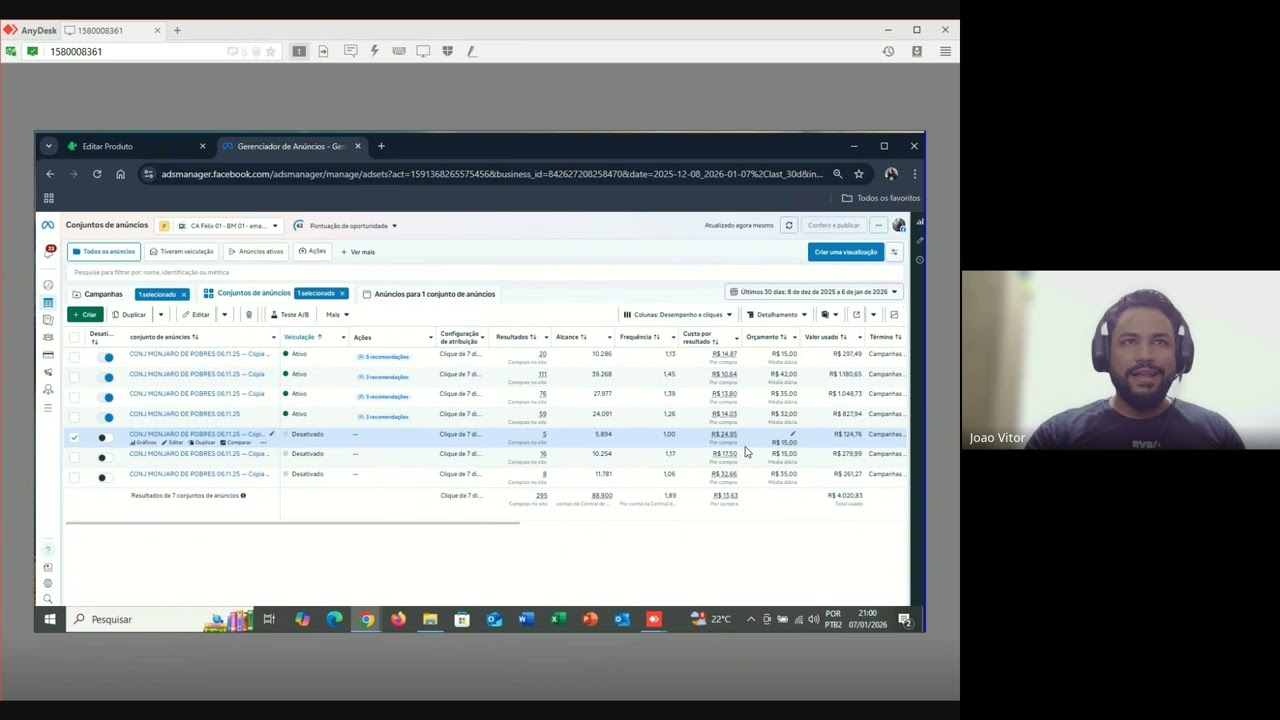Enable the deactivated ad set with 16 results
The height and width of the screenshot is (720, 1280).
point(104,457)
